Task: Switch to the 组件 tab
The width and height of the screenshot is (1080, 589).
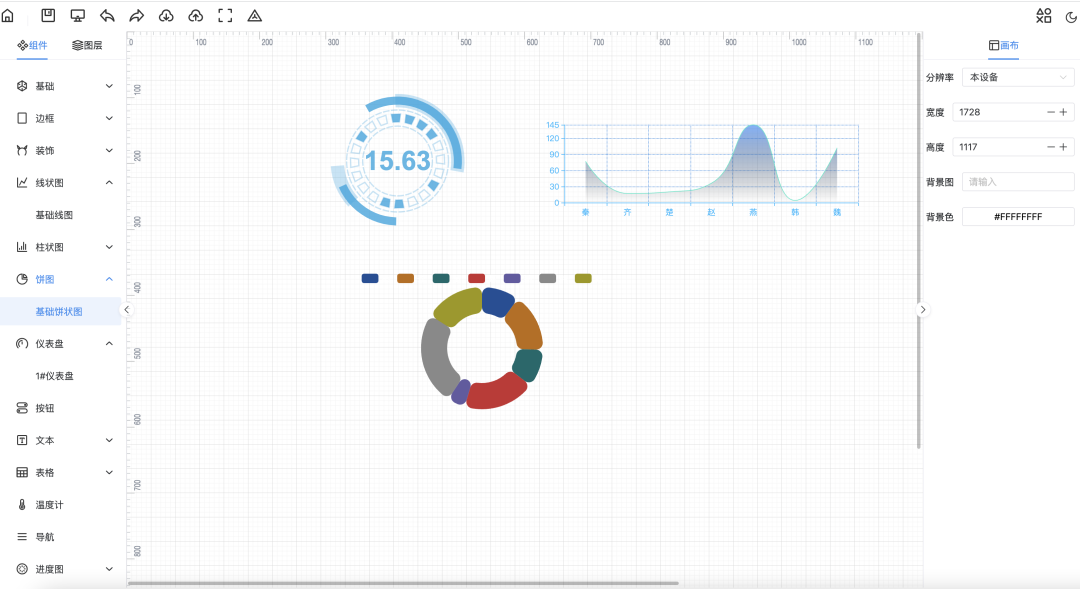Action: [32, 45]
